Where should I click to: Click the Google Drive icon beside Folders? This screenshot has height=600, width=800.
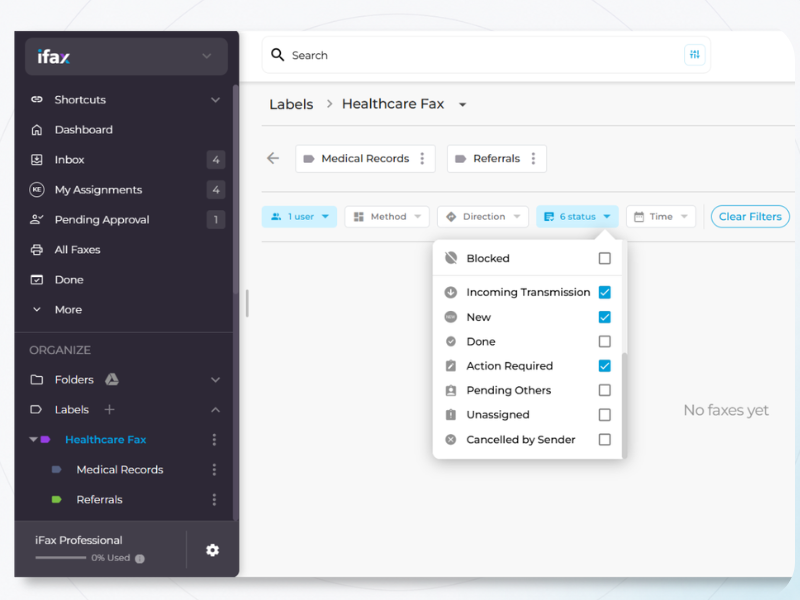pos(112,379)
